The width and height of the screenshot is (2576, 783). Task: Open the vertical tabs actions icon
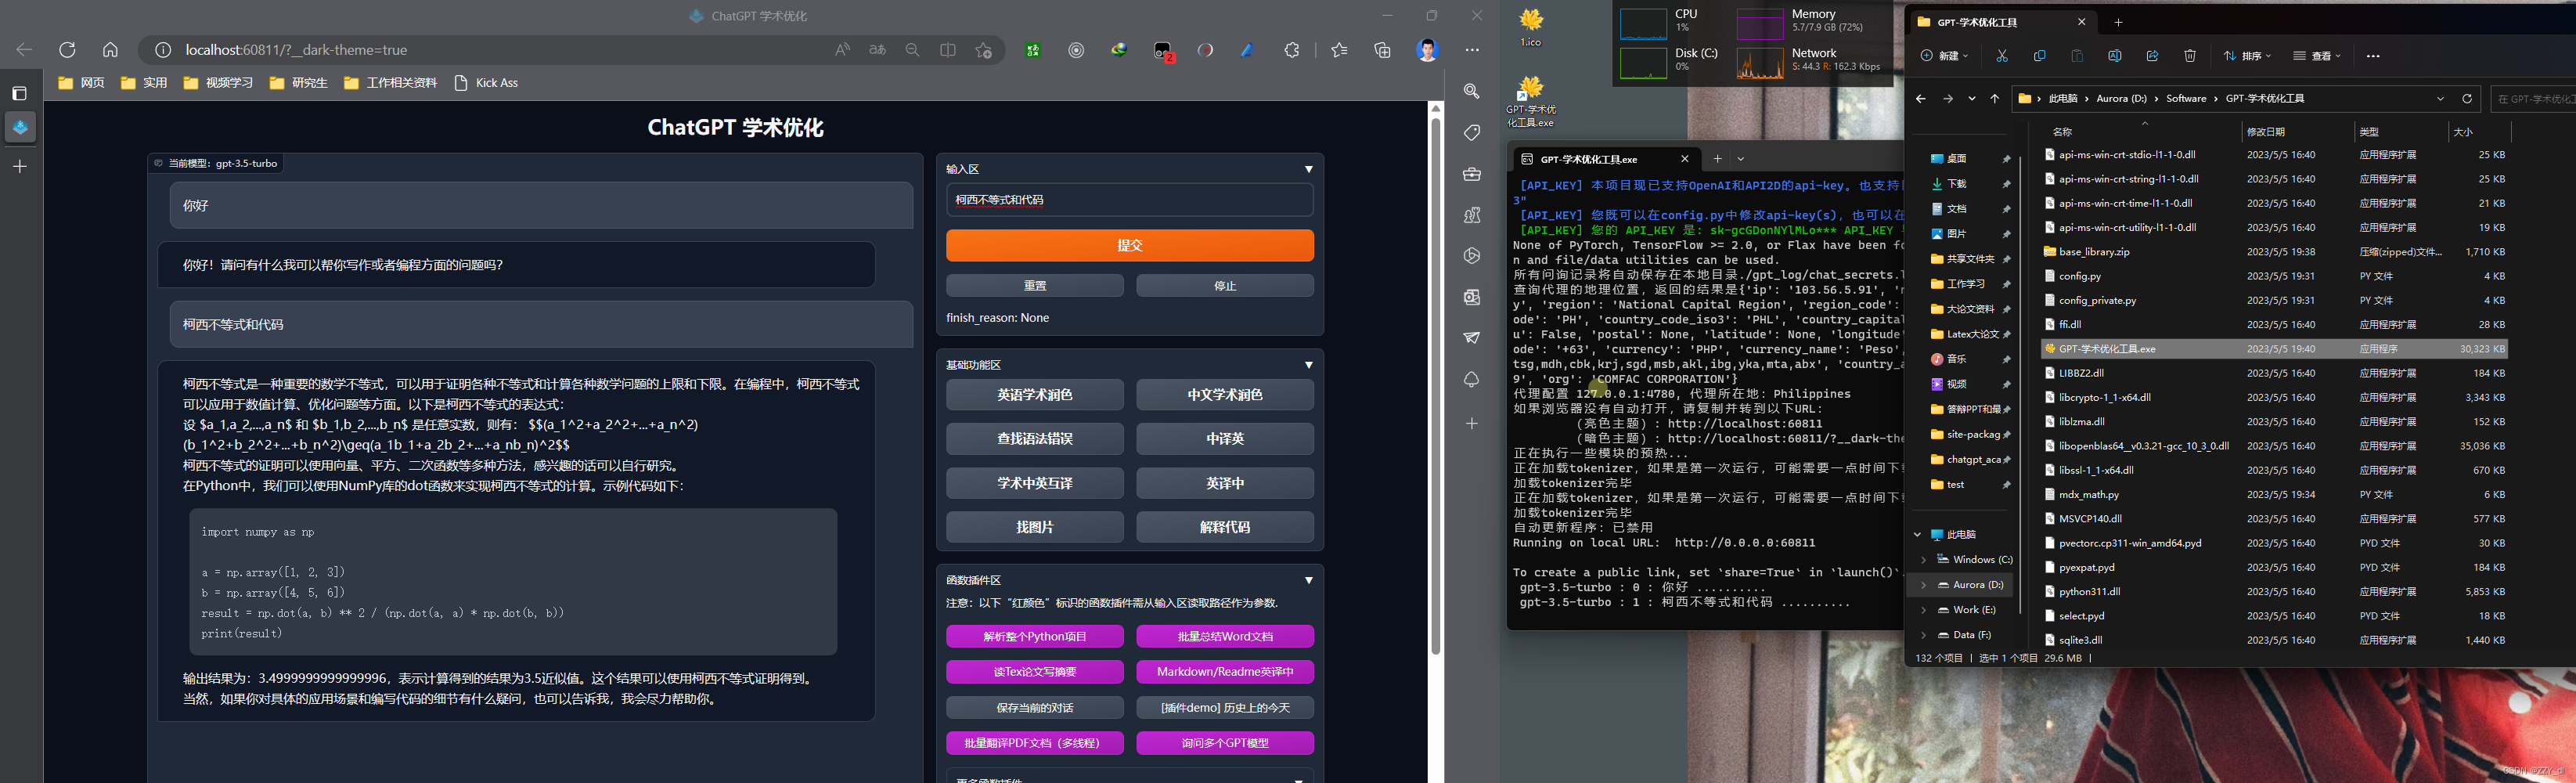19,93
